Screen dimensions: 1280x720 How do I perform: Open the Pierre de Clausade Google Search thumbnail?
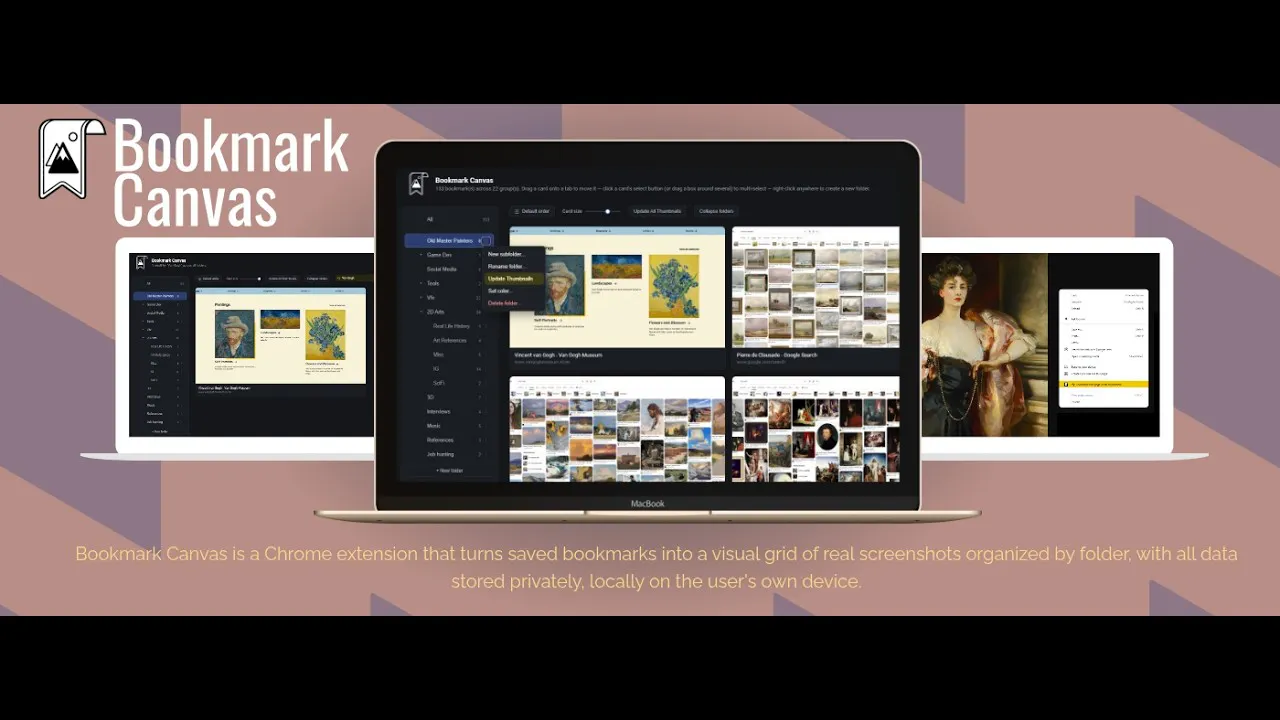[x=815, y=287]
